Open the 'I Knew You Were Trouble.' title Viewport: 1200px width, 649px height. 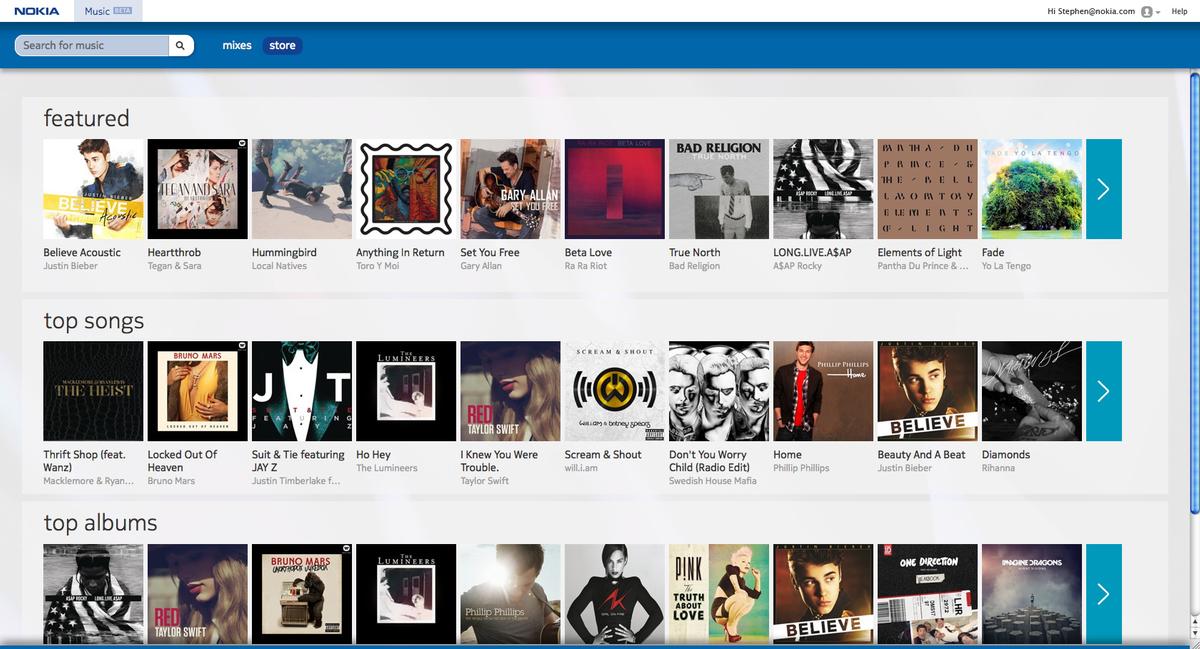click(x=499, y=461)
